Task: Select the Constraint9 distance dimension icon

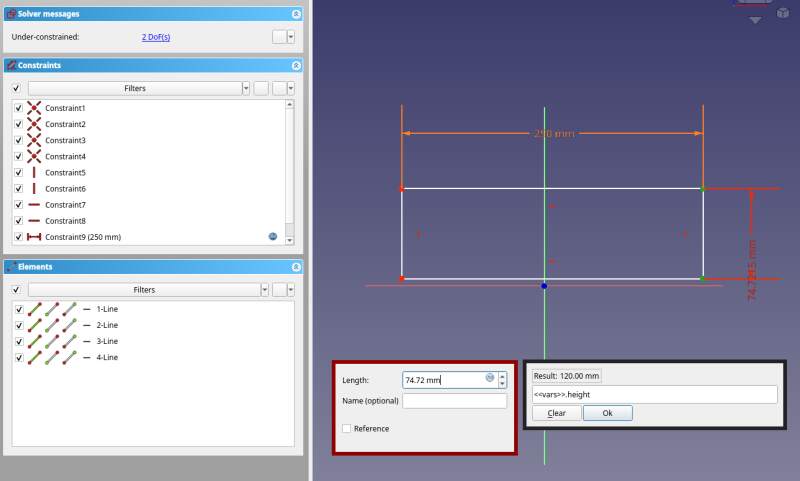Action: click(34, 237)
